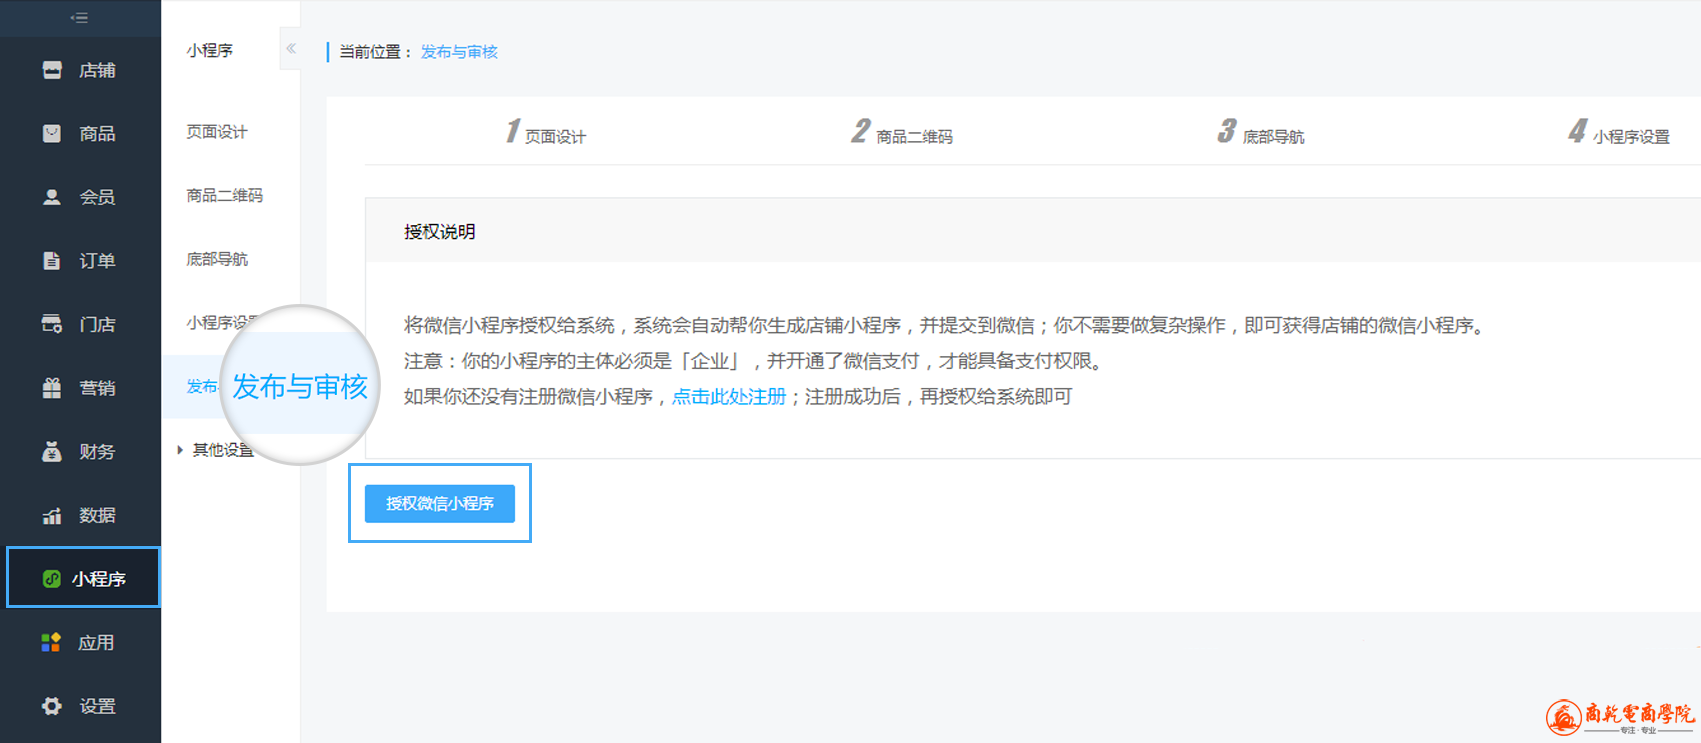Viewport: 1701px width, 743px height.
Task: Expand the 其他设置 tree group
Action: [180, 450]
